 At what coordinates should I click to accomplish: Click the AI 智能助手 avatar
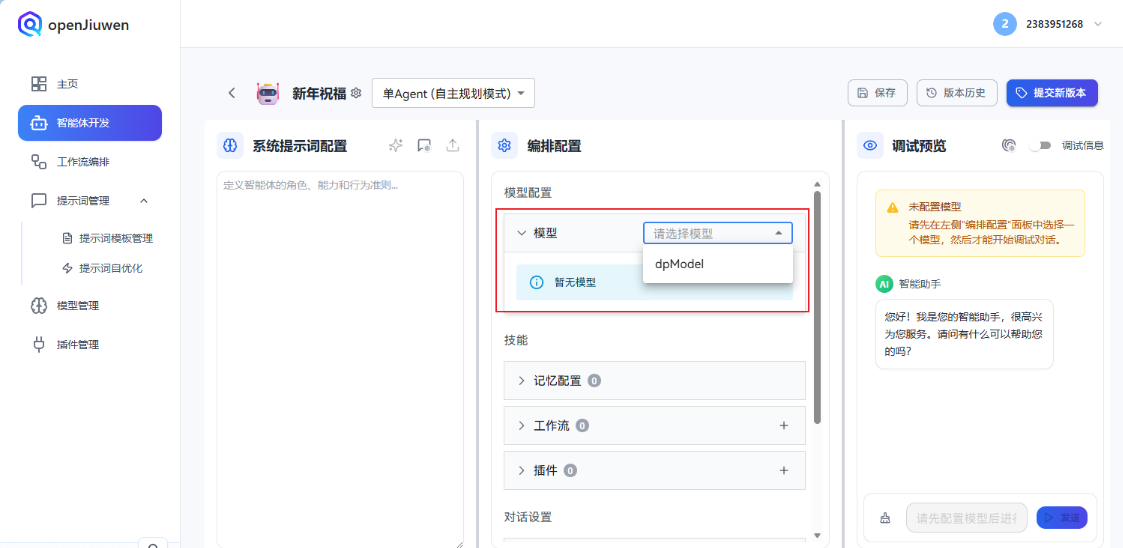click(x=885, y=284)
